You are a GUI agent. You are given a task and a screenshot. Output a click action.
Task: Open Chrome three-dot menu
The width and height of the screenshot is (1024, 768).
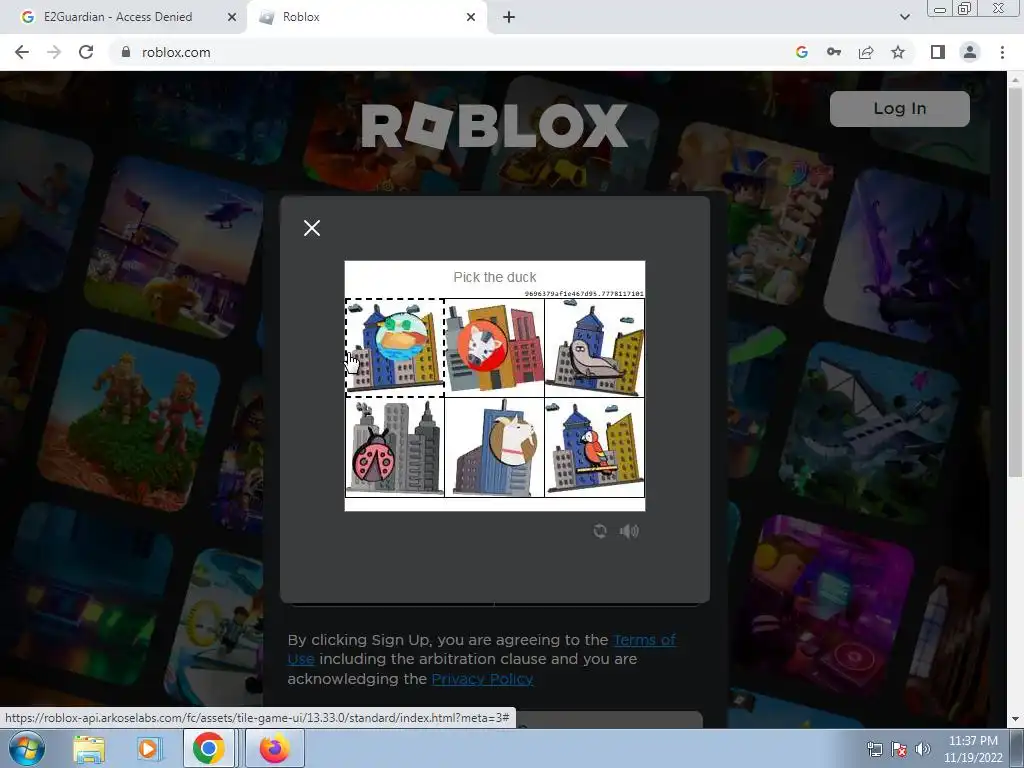click(1002, 52)
